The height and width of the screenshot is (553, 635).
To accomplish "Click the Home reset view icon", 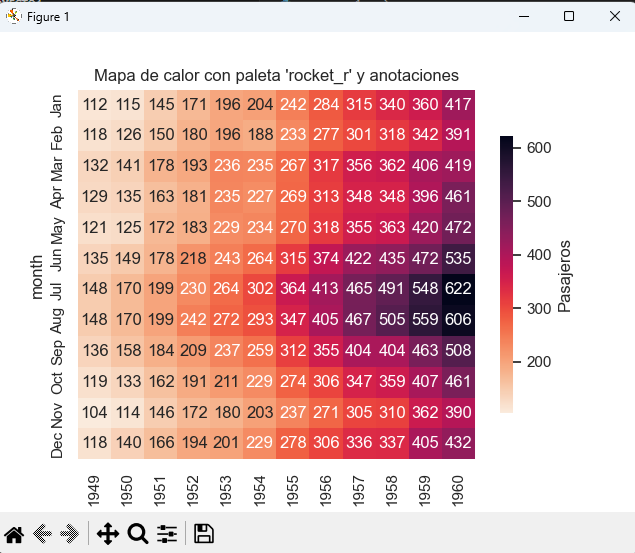I will click(x=15, y=534).
